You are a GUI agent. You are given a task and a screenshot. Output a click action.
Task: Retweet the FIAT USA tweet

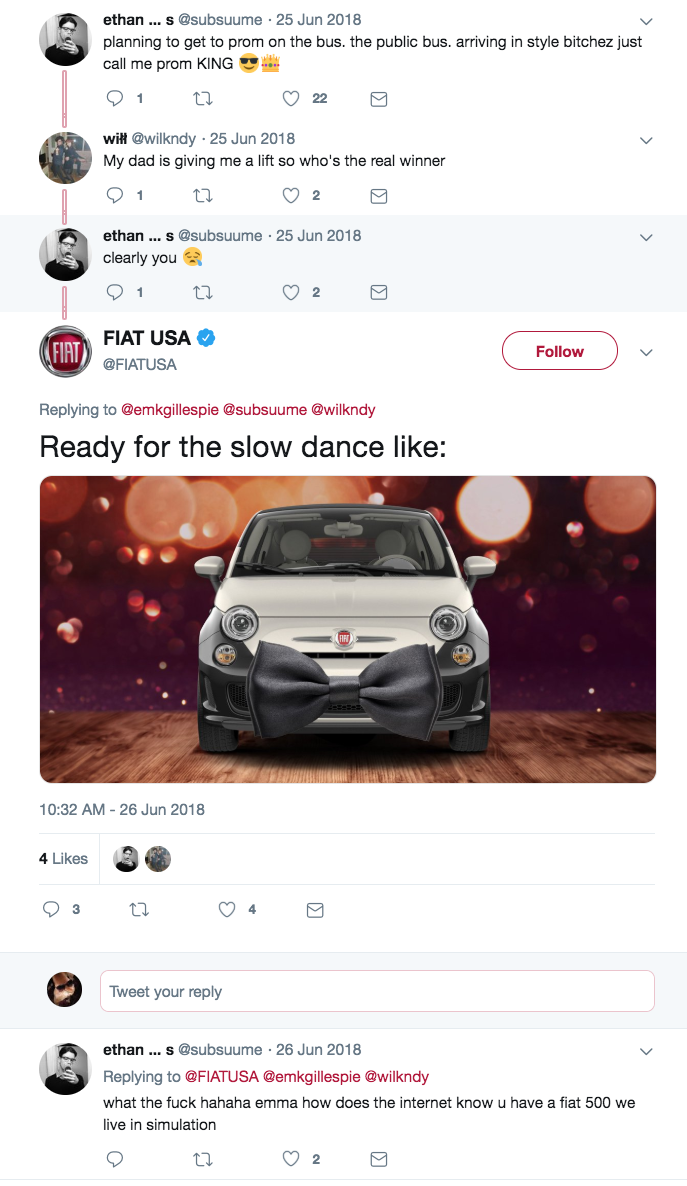tap(139, 910)
